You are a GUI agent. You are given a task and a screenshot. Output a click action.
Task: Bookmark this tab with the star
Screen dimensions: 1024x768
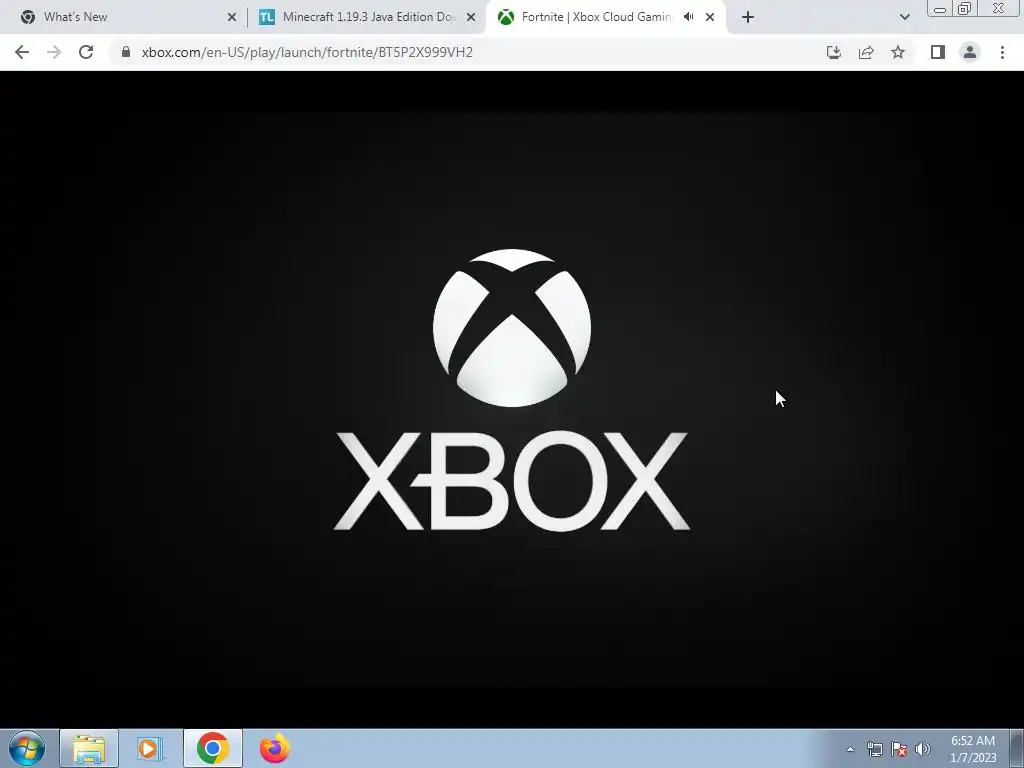(898, 52)
